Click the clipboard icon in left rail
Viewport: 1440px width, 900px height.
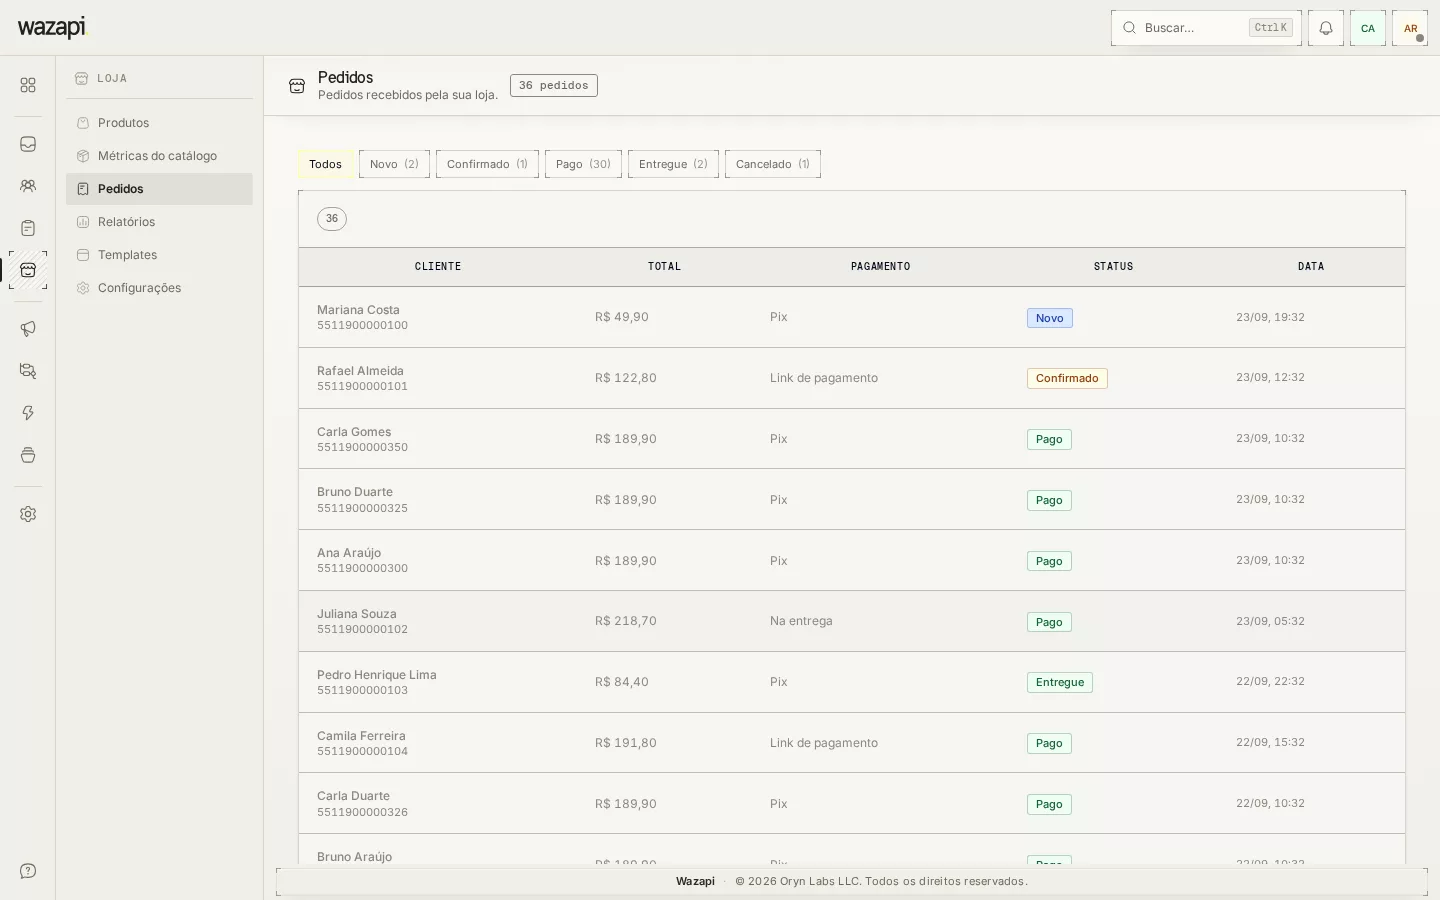[28, 228]
